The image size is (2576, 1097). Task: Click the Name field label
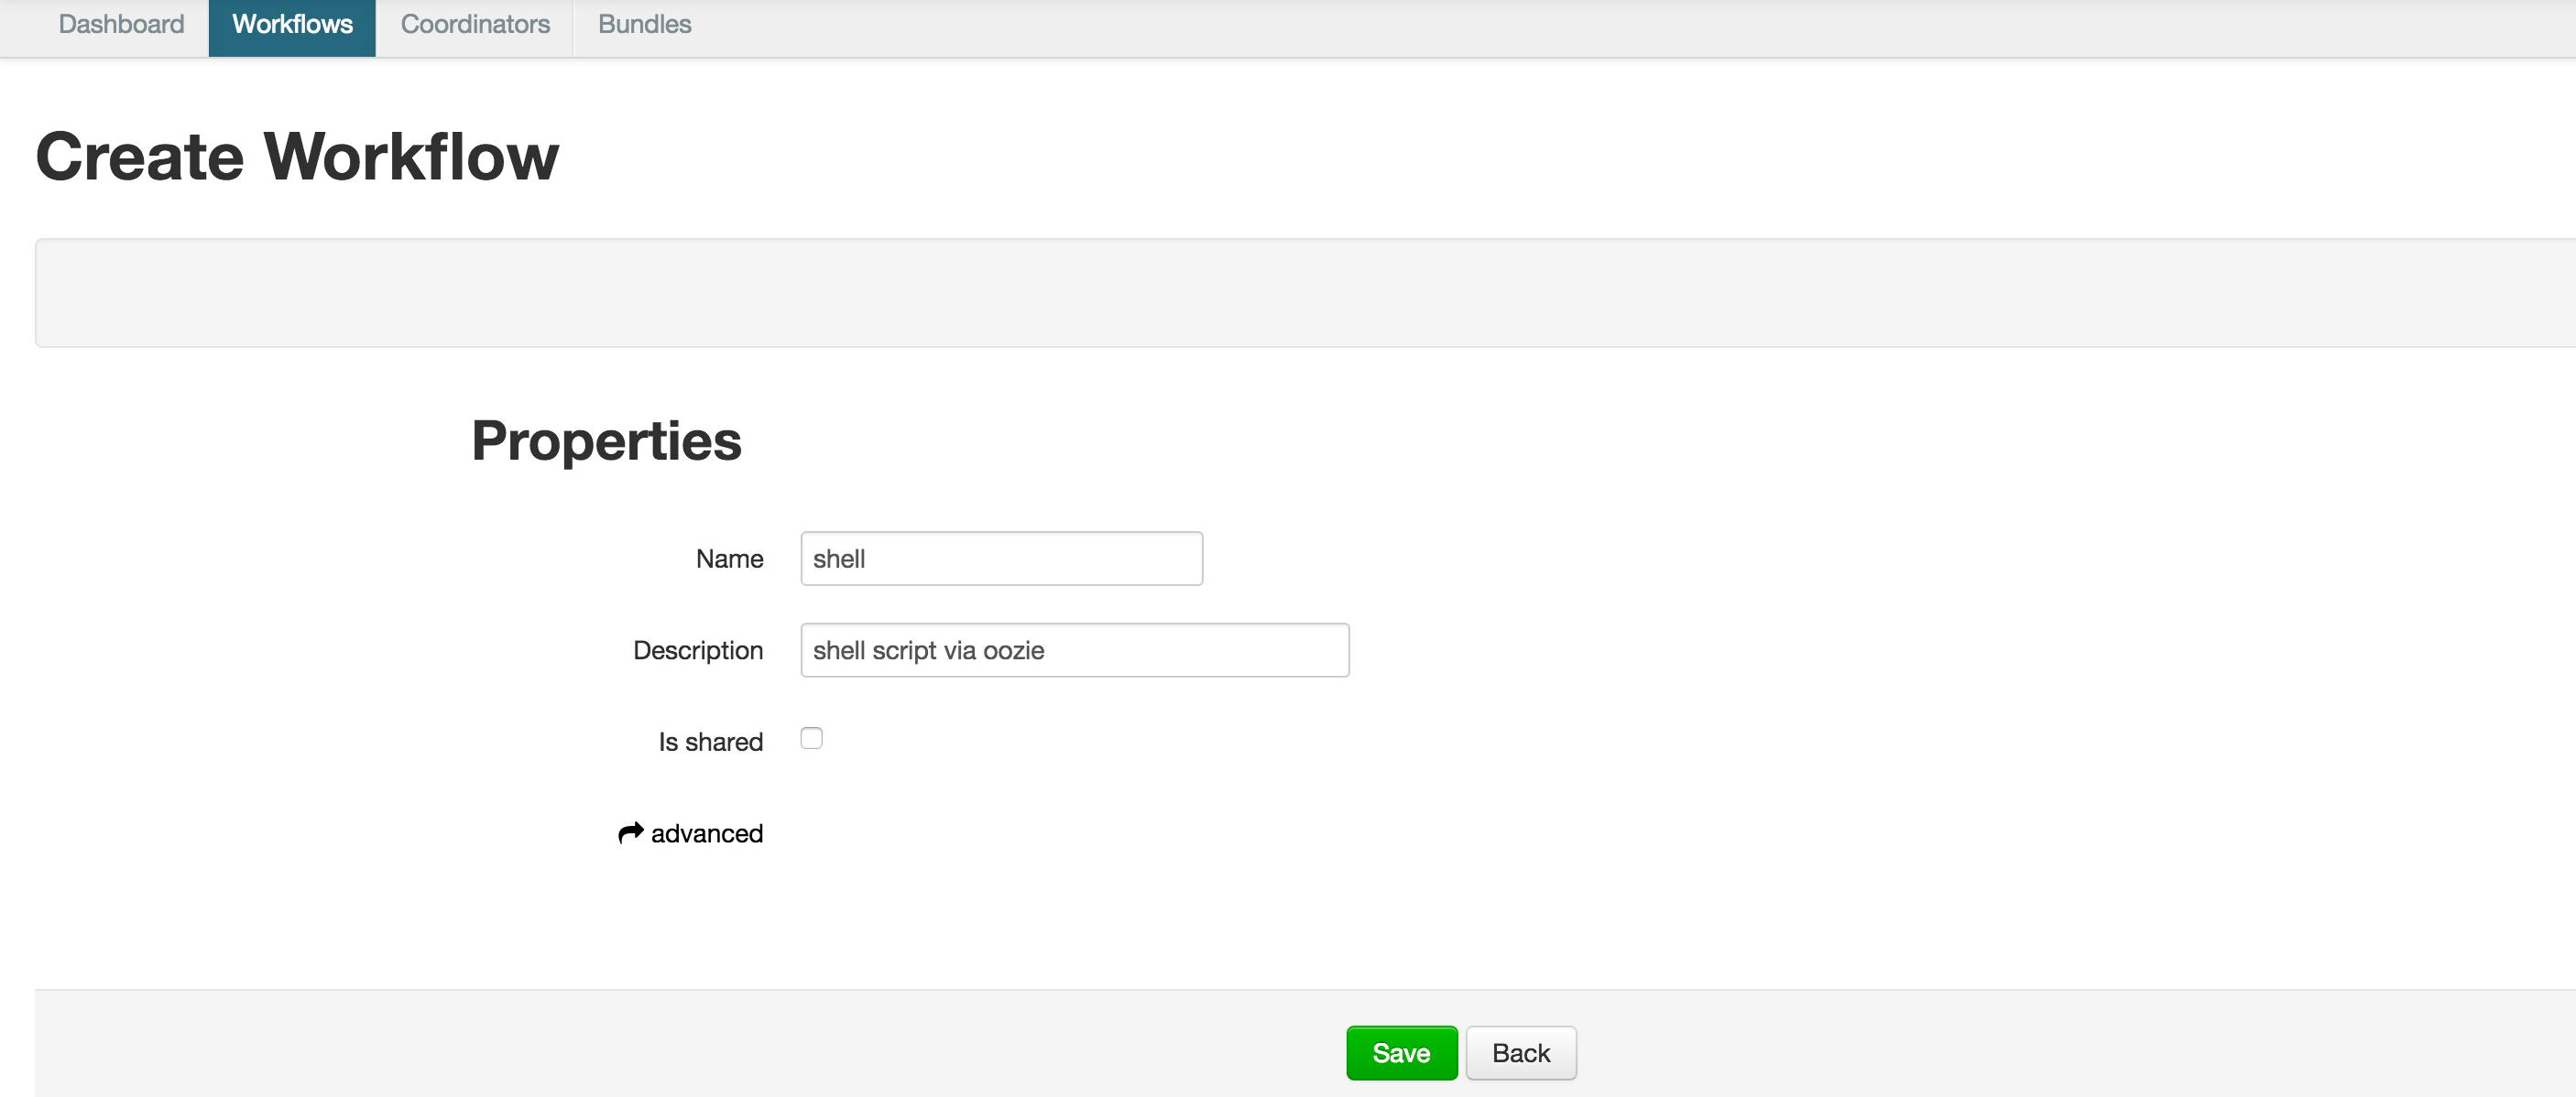point(729,559)
